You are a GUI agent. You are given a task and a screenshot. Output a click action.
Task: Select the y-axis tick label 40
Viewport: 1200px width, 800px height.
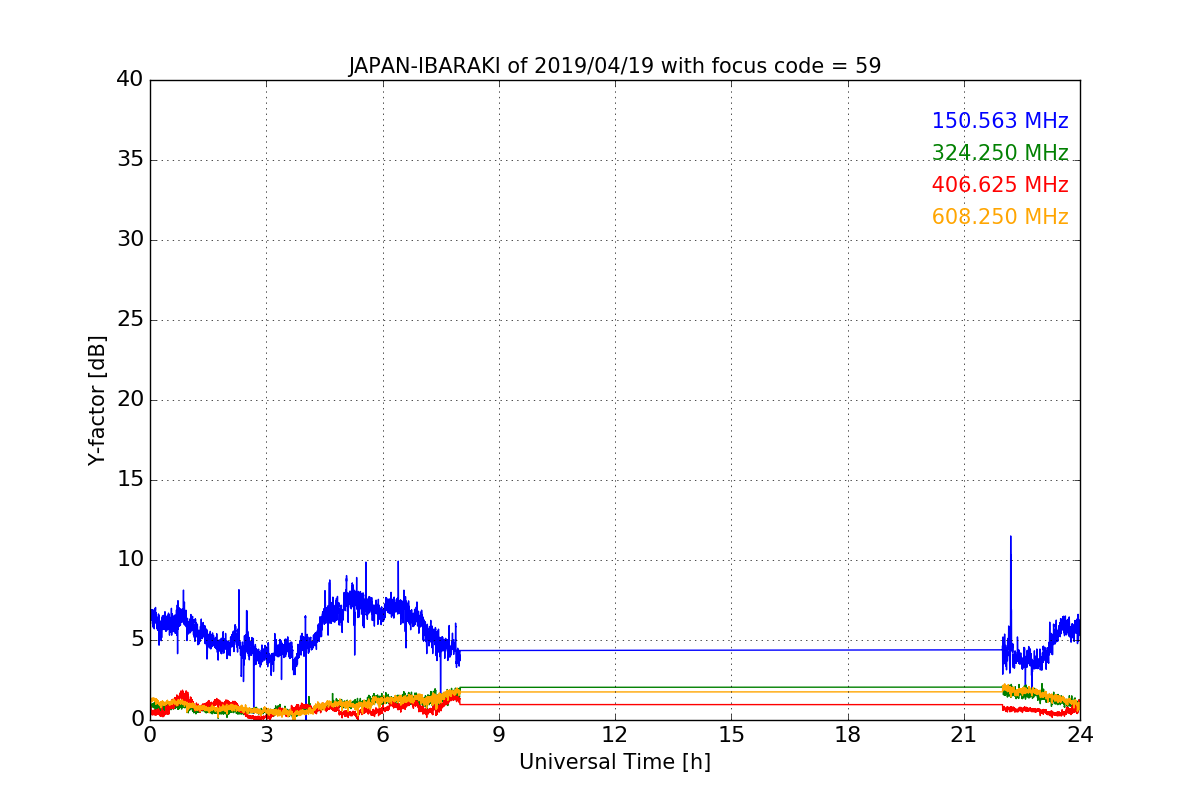[130, 80]
